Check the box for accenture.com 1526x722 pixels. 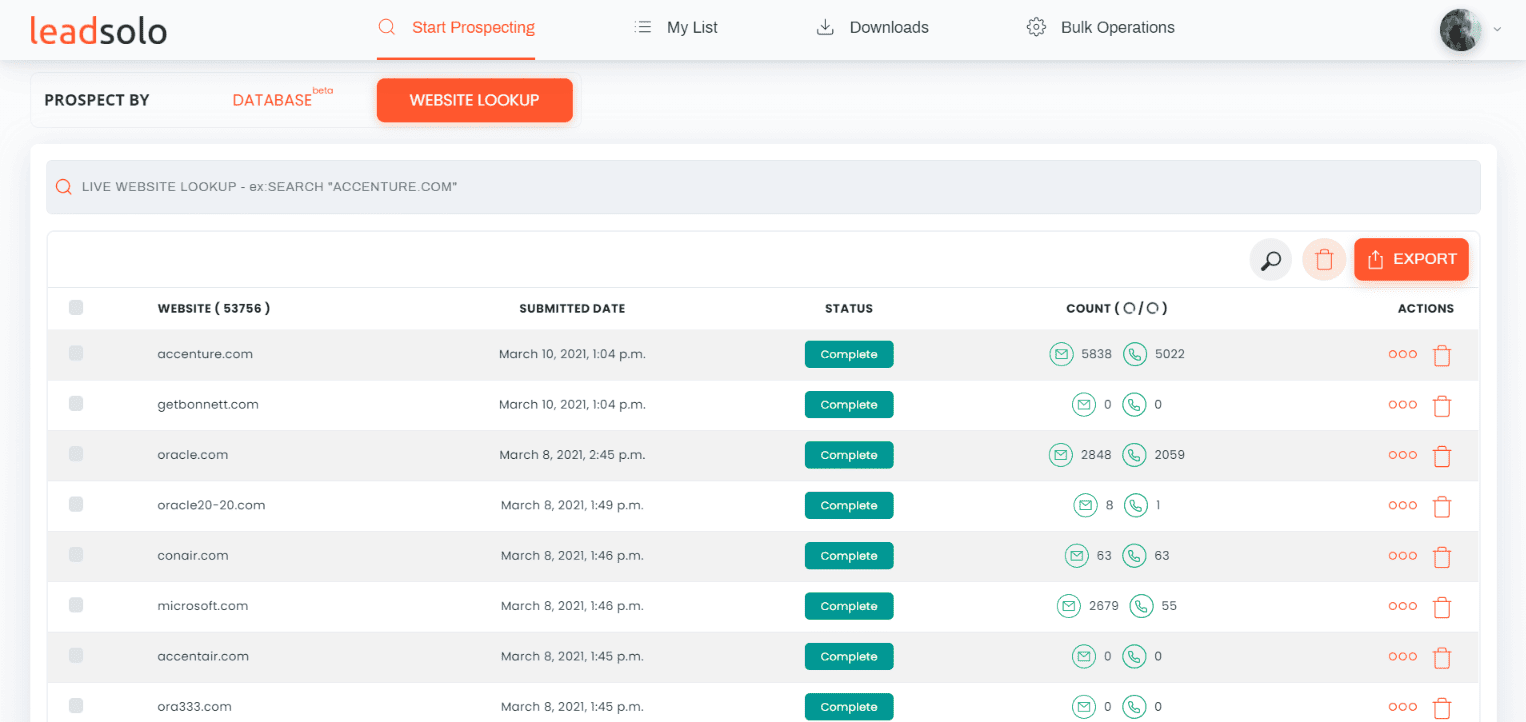click(x=76, y=353)
